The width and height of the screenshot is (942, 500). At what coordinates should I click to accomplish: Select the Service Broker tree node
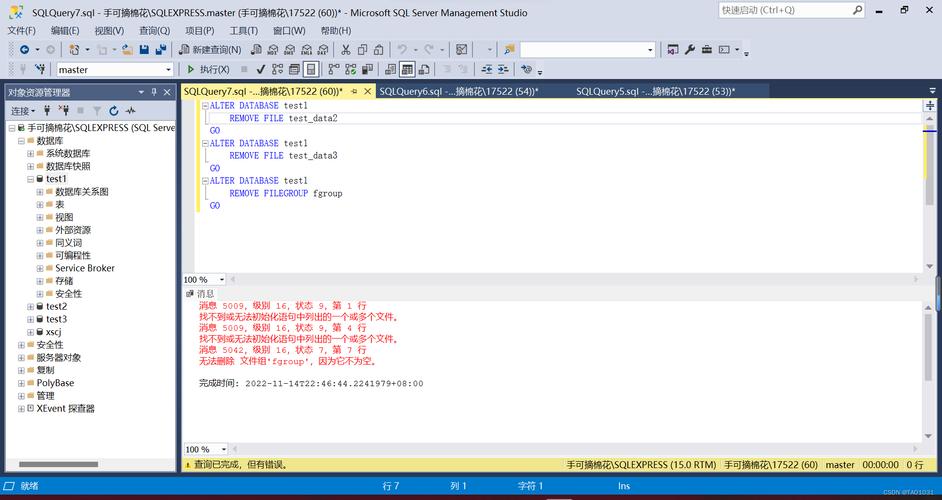click(85, 268)
